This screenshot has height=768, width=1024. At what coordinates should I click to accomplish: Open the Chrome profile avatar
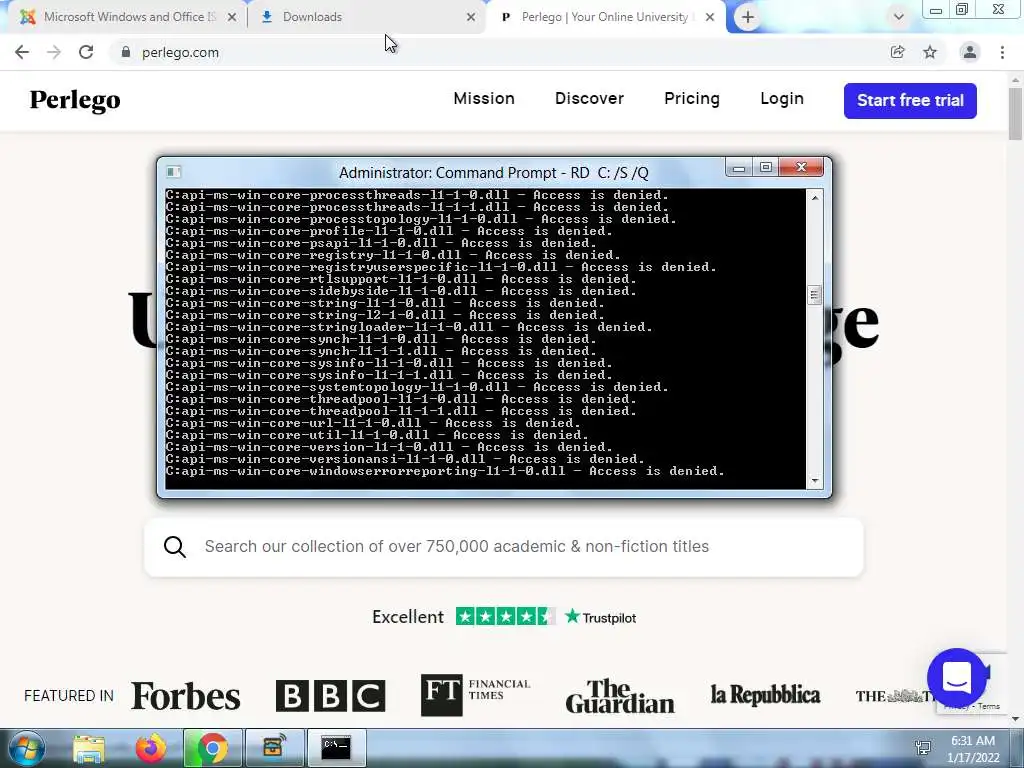970,52
